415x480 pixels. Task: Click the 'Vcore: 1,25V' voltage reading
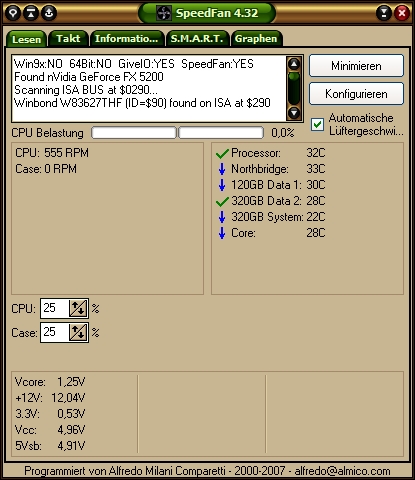click(x=50, y=382)
